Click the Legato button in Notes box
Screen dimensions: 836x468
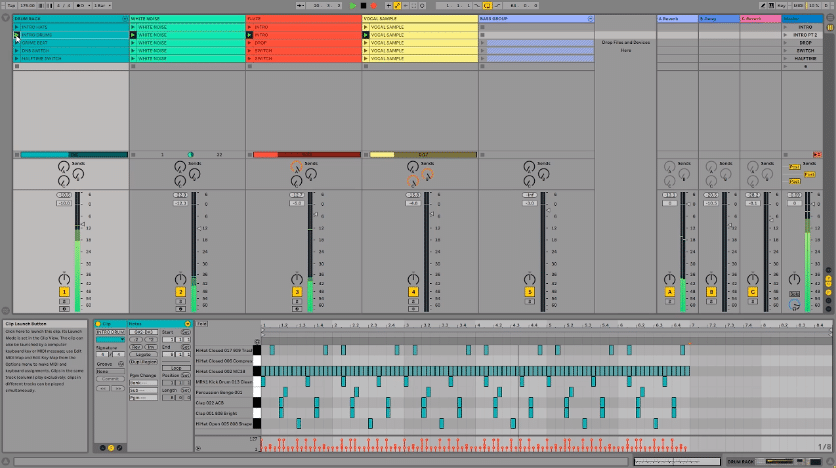pos(143,354)
